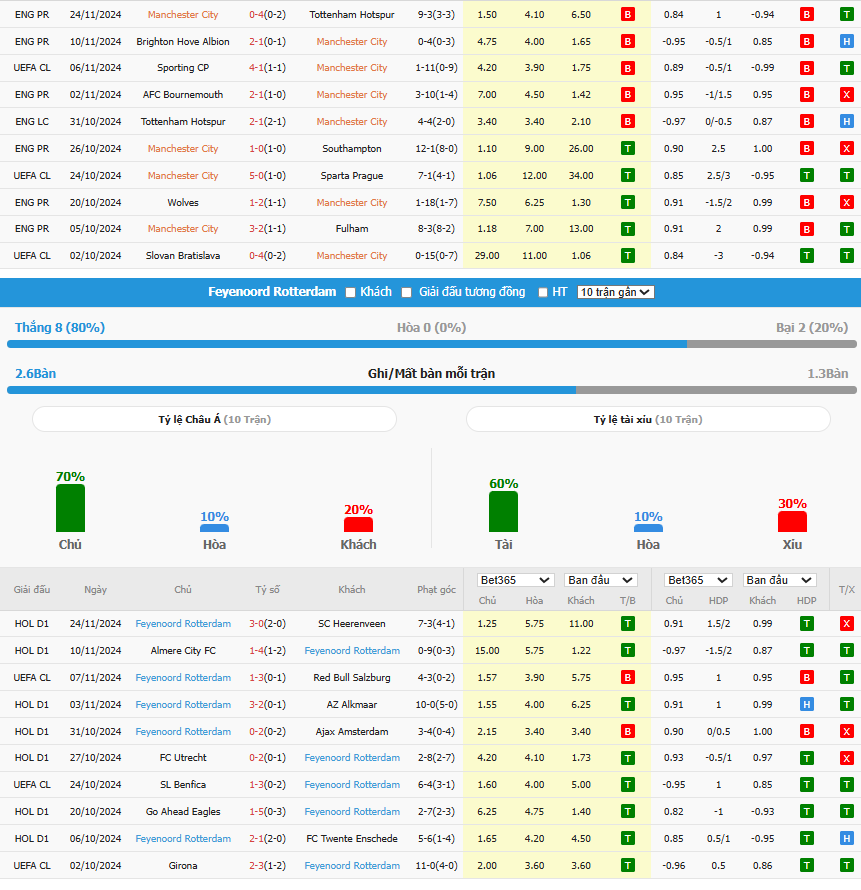Viewport: 861px width, 890px height.
Task: Click the 'Thắng 8 (80%)' label
Action: tap(60, 328)
